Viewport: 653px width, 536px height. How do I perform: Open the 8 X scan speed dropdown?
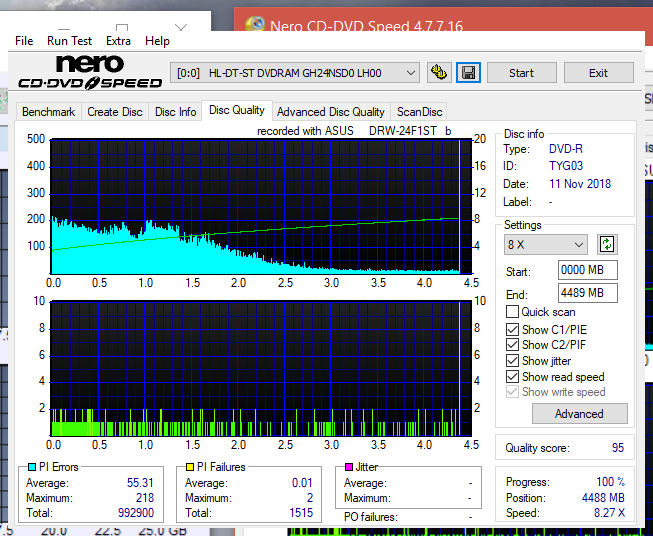(x=546, y=244)
